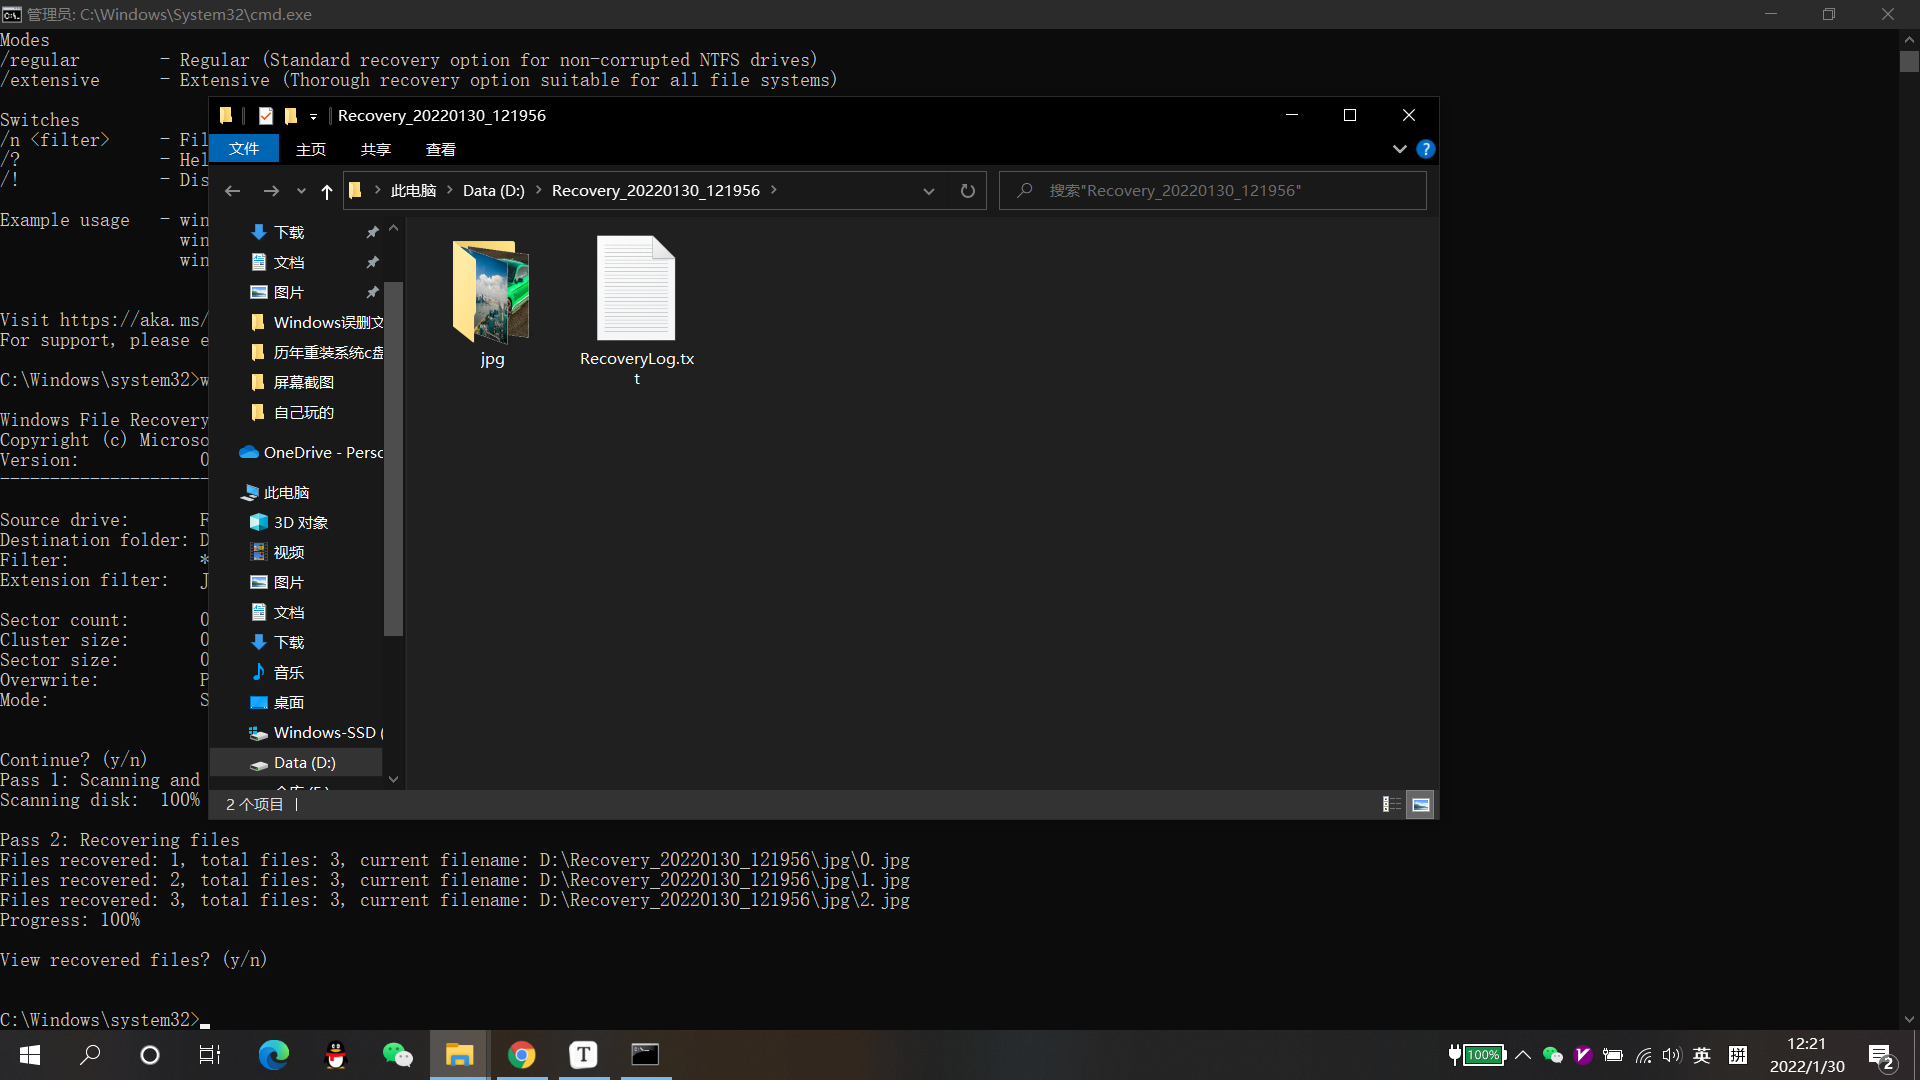Expand the ribbon chevron
Image resolution: width=1920 pixels, height=1080 pixels.
point(1399,149)
